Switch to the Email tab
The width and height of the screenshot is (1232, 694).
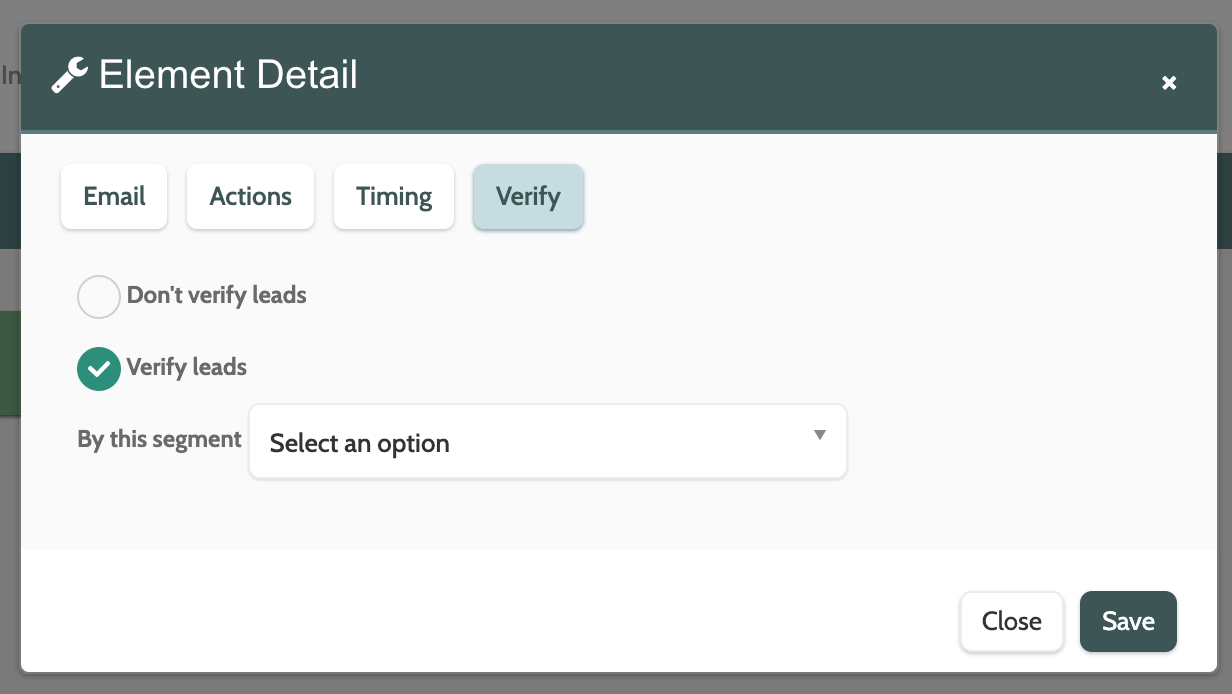(x=114, y=197)
